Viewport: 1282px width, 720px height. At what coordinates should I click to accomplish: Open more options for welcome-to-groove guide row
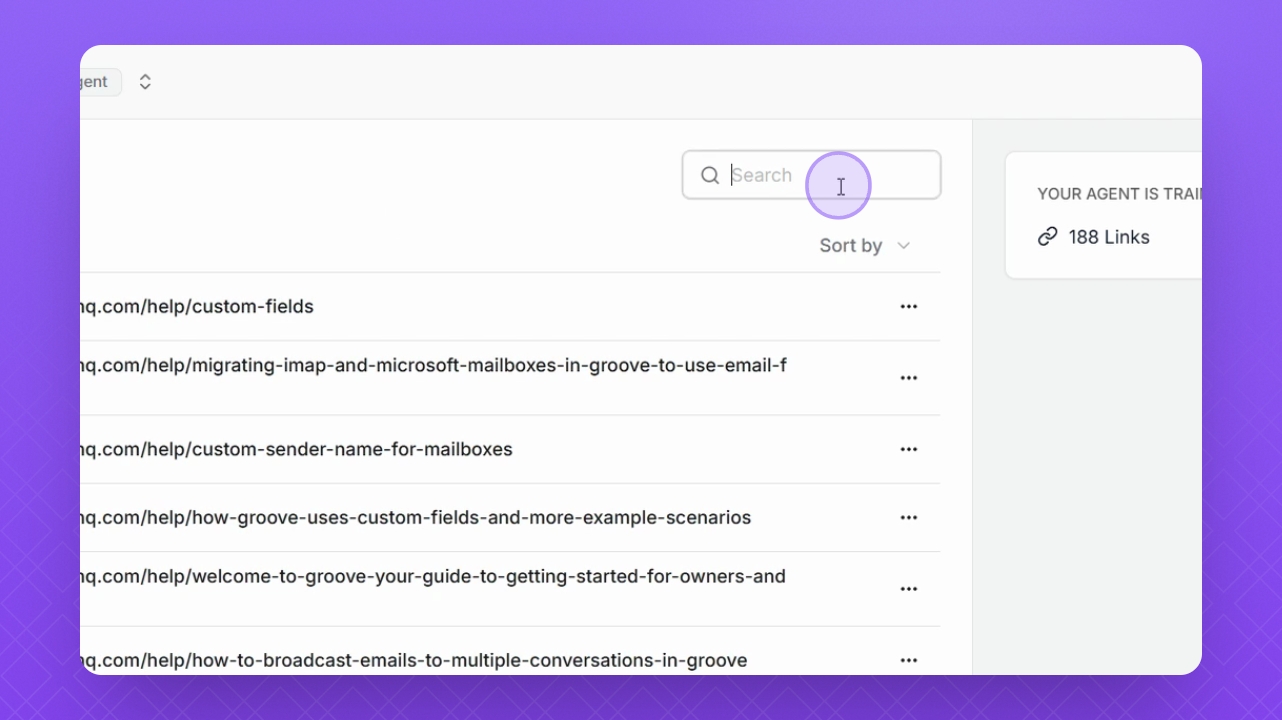coord(909,589)
